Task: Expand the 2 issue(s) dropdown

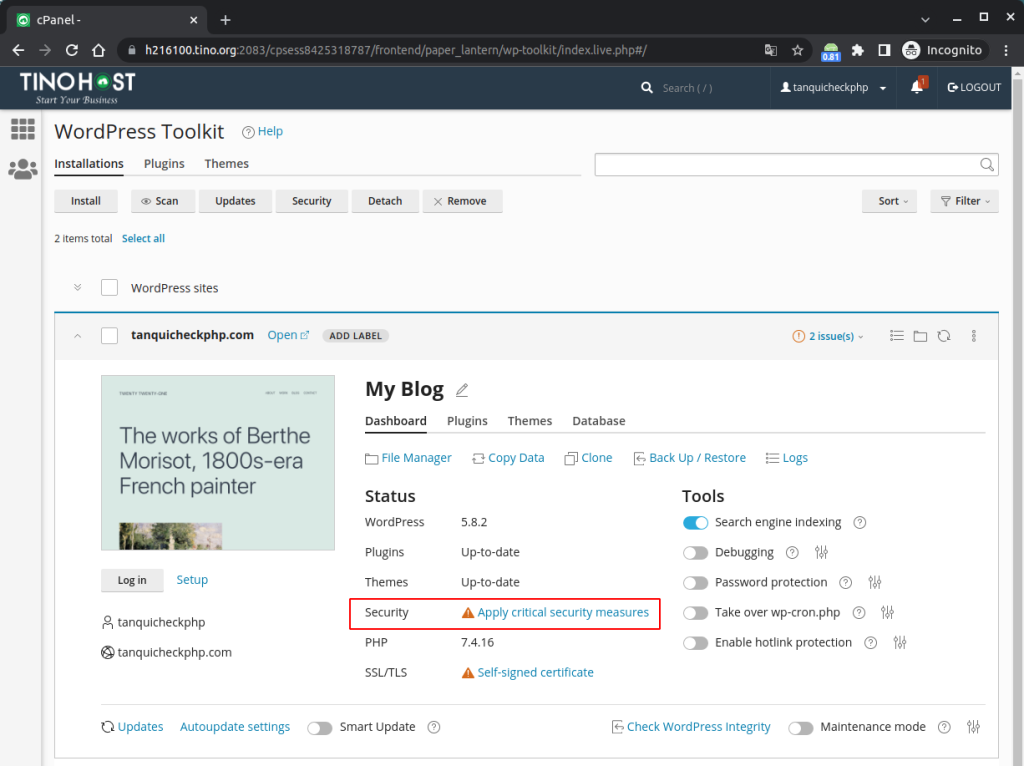Action: [828, 336]
